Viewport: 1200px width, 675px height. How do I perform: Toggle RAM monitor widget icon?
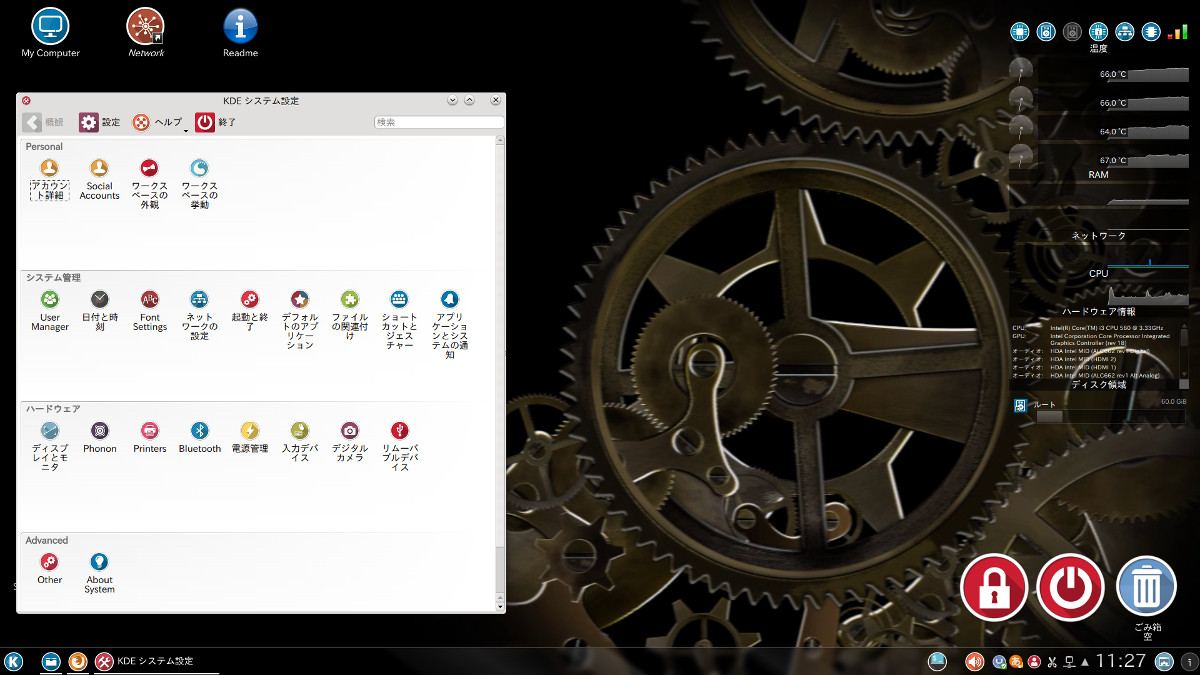1150,32
